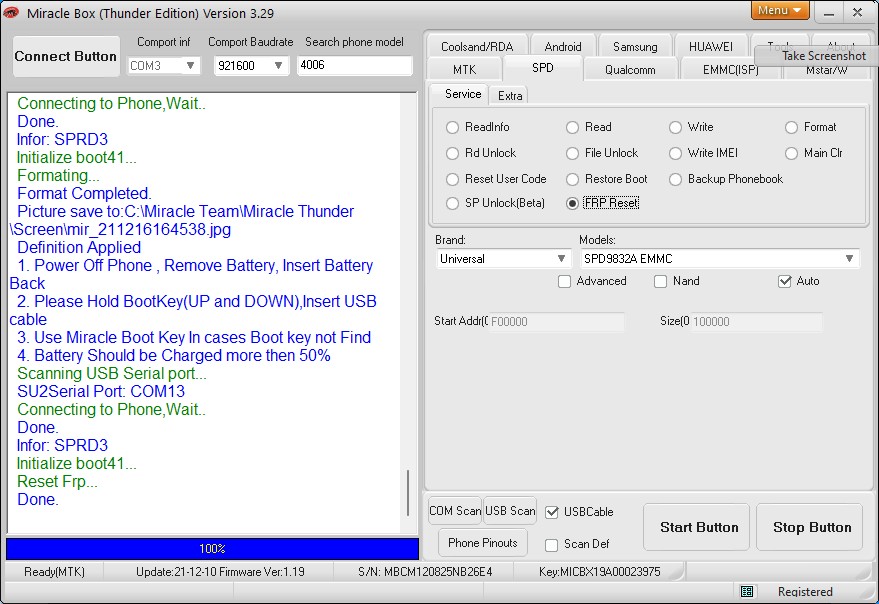879x604 pixels.
Task: Open the Comport inf COM3 dropdown
Action: click(190, 66)
